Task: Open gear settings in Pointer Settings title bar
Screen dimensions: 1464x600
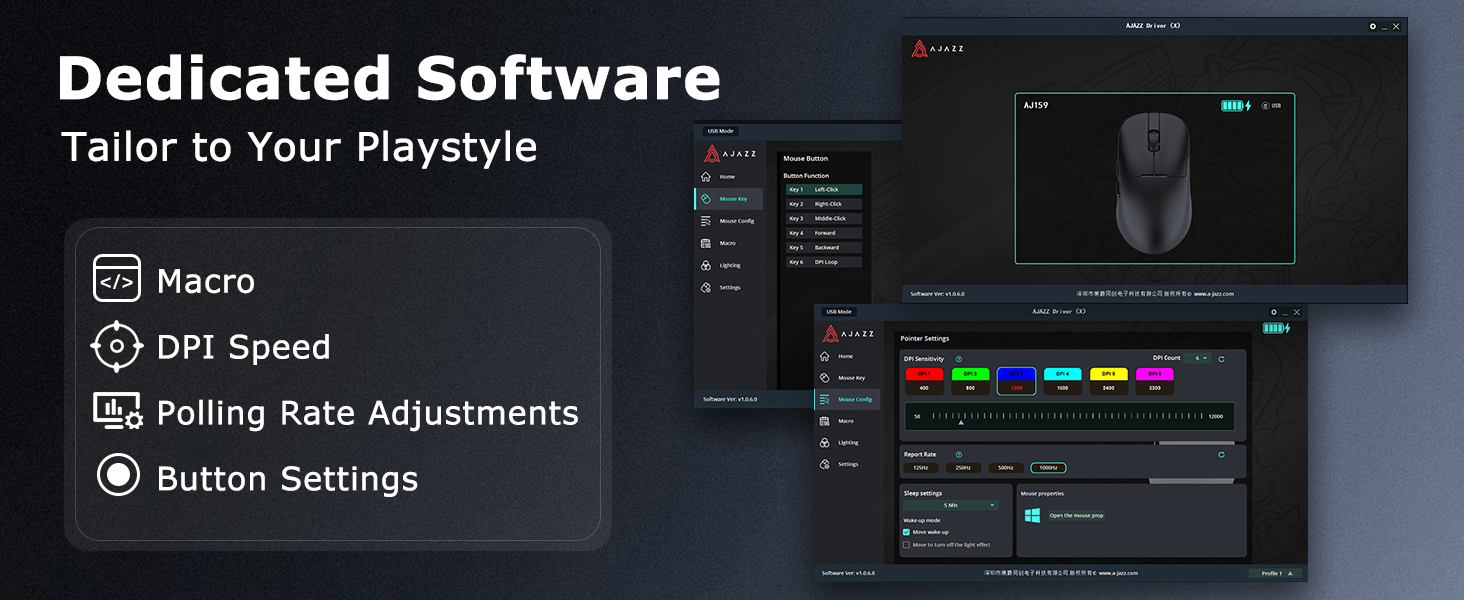Action: [x=1273, y=312]
